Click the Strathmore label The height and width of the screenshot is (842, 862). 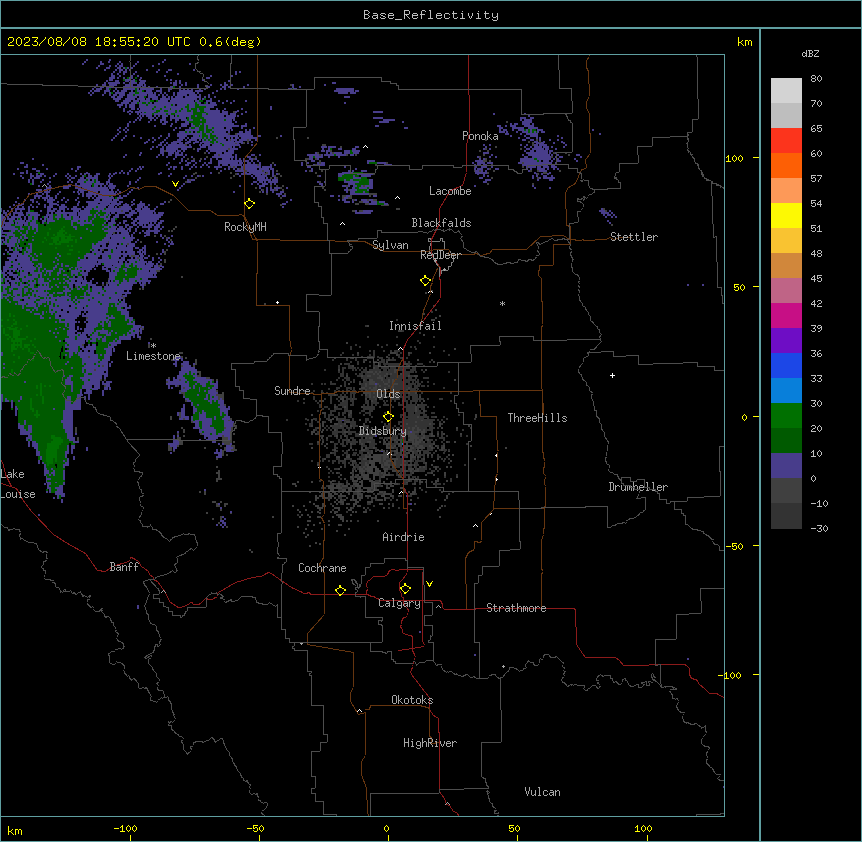516,608
